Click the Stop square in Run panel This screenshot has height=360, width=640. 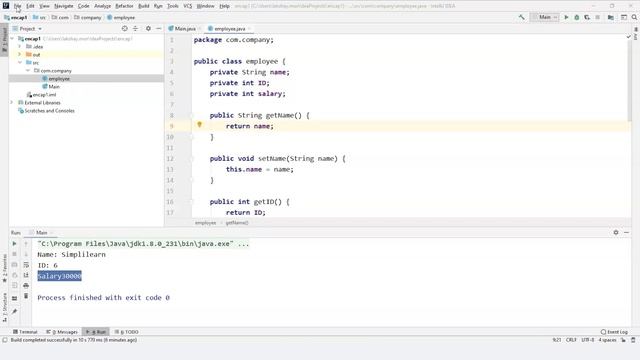pyautogui.click(x=14, y=254)
